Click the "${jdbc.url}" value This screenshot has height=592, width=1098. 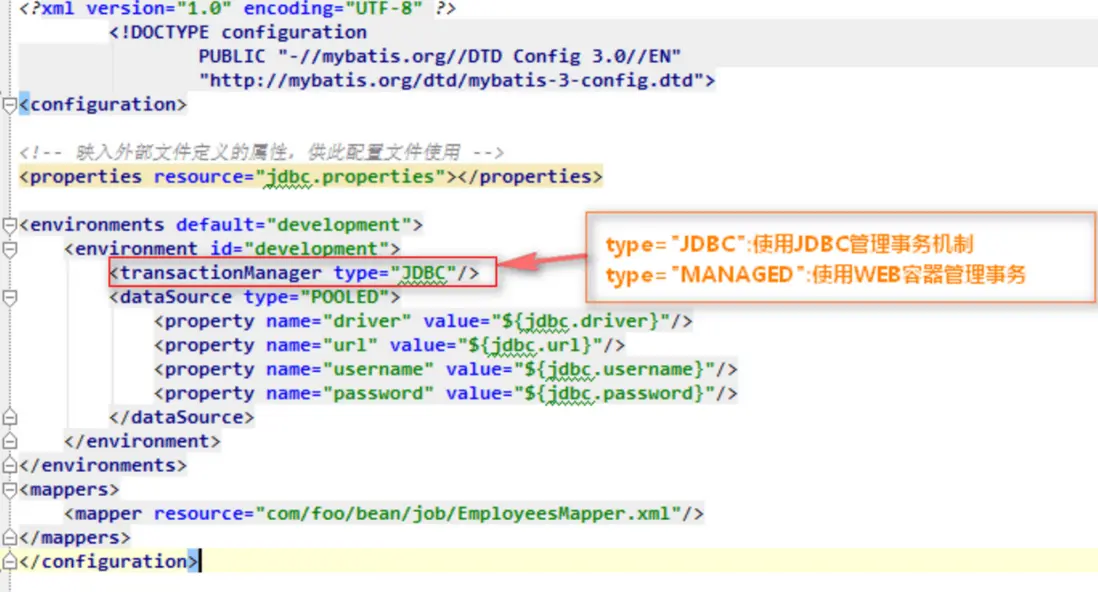coord(530,345)
